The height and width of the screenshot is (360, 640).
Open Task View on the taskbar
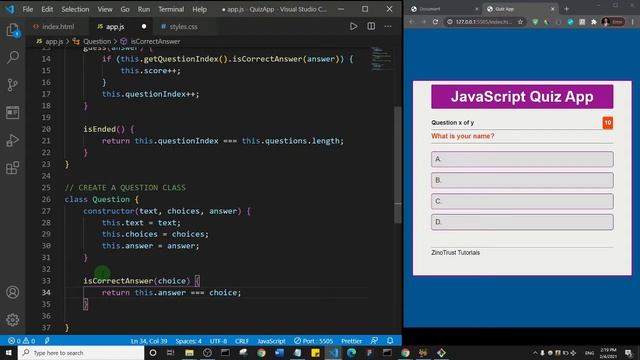point(171,353)
